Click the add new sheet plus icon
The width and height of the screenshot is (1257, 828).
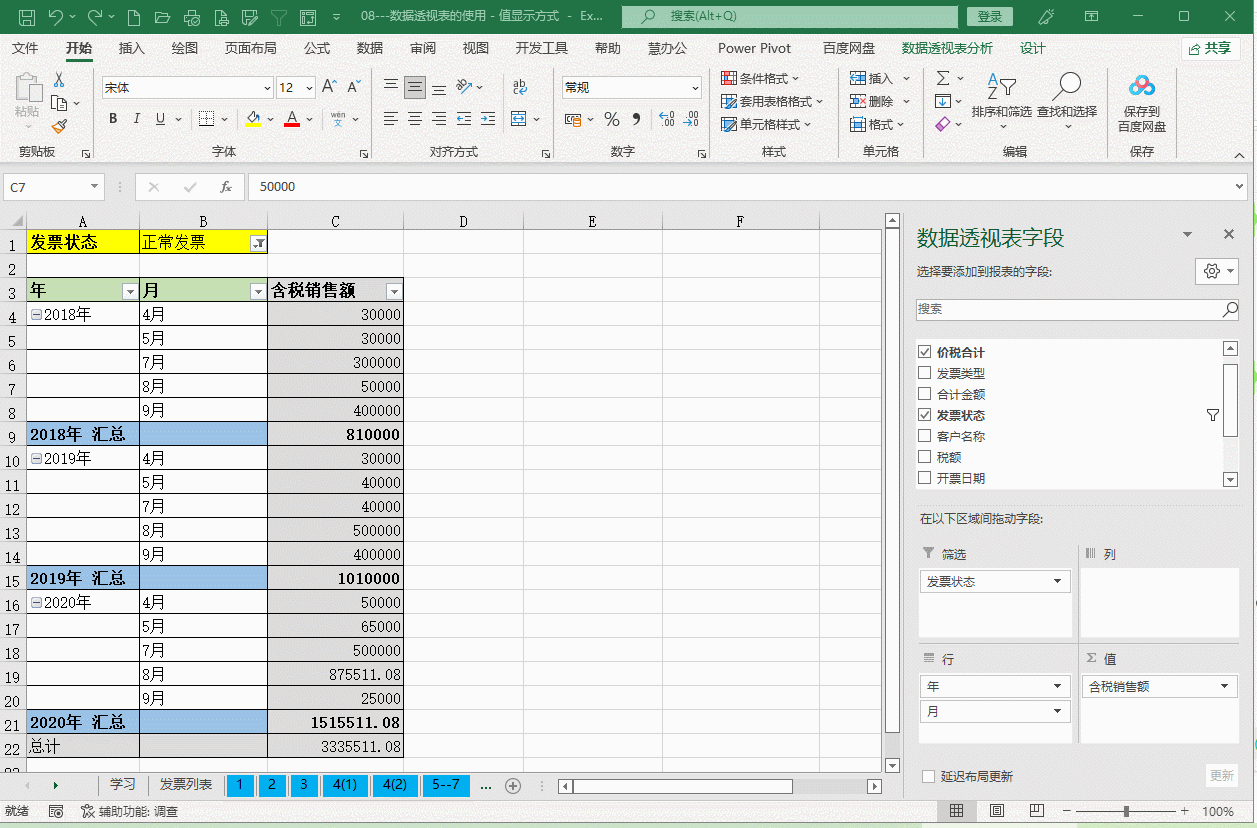513,786
